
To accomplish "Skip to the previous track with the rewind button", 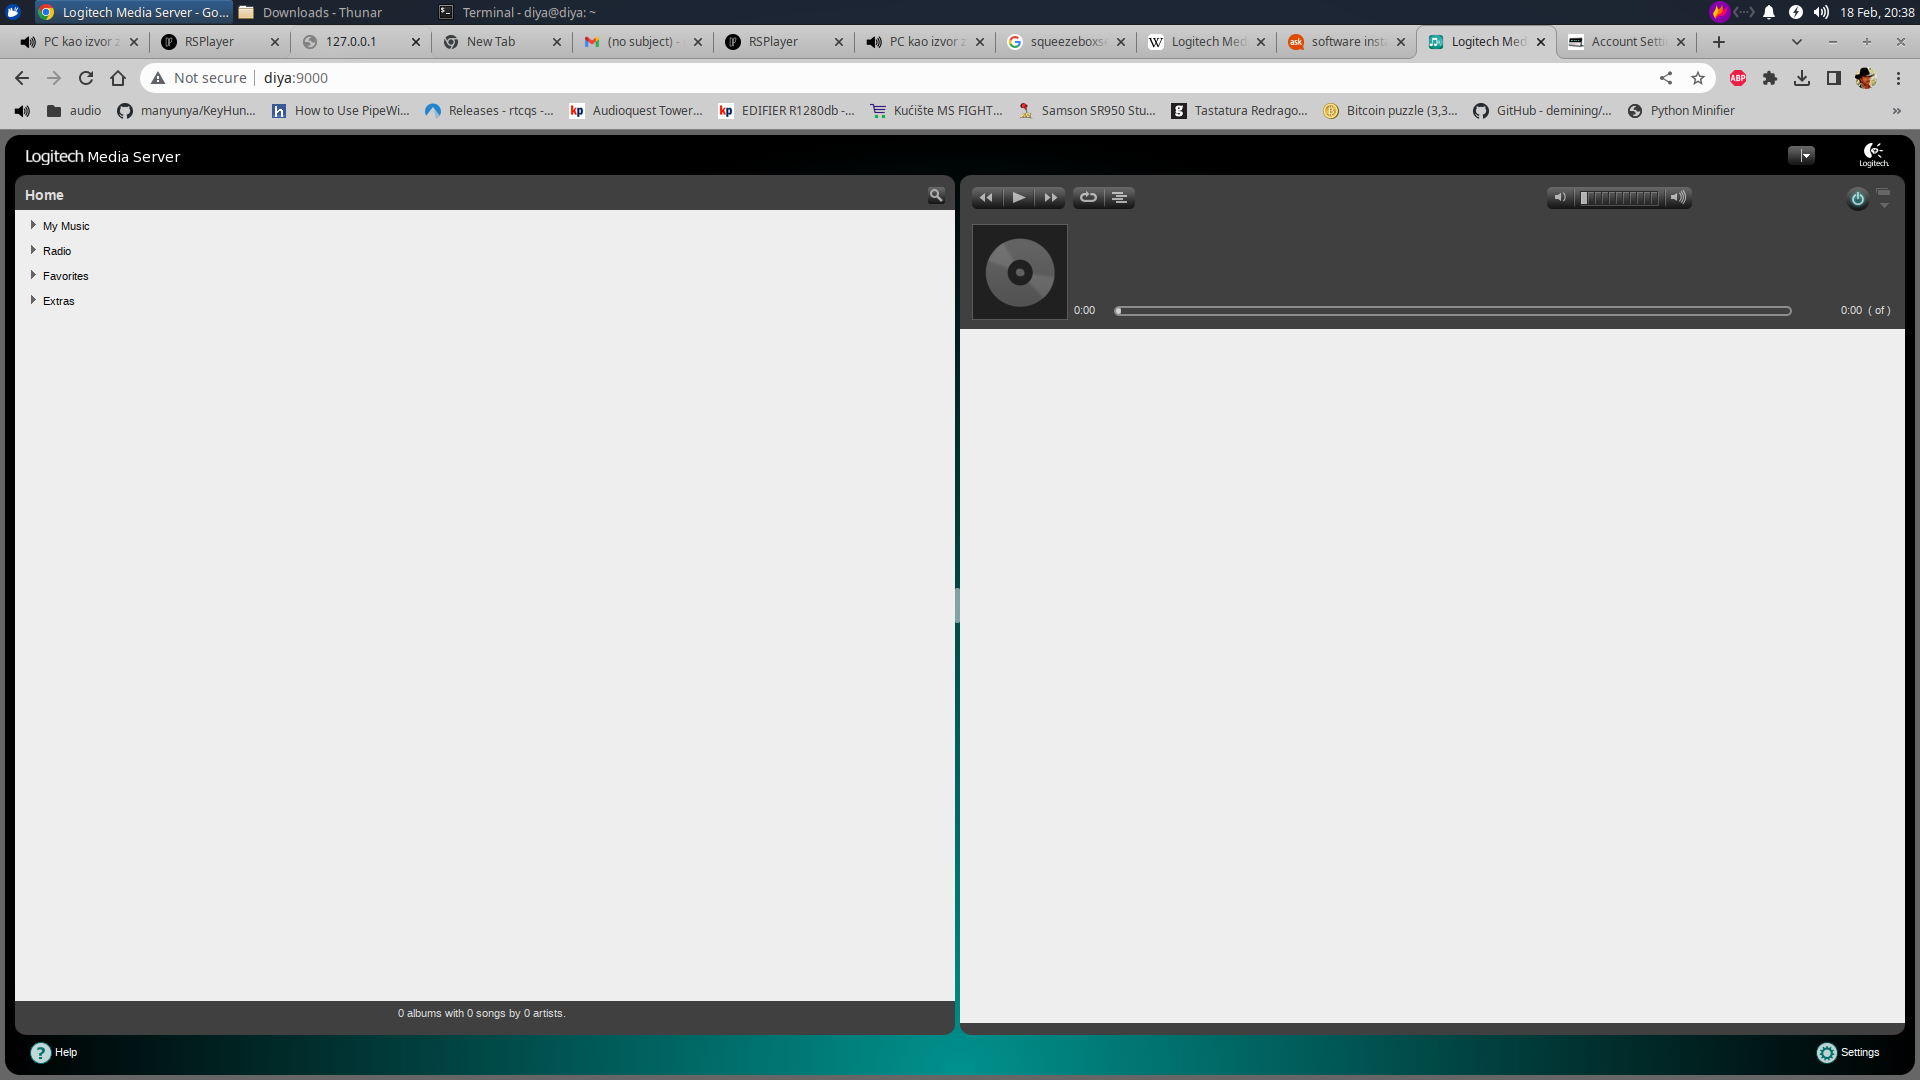I will click(986, 197).
